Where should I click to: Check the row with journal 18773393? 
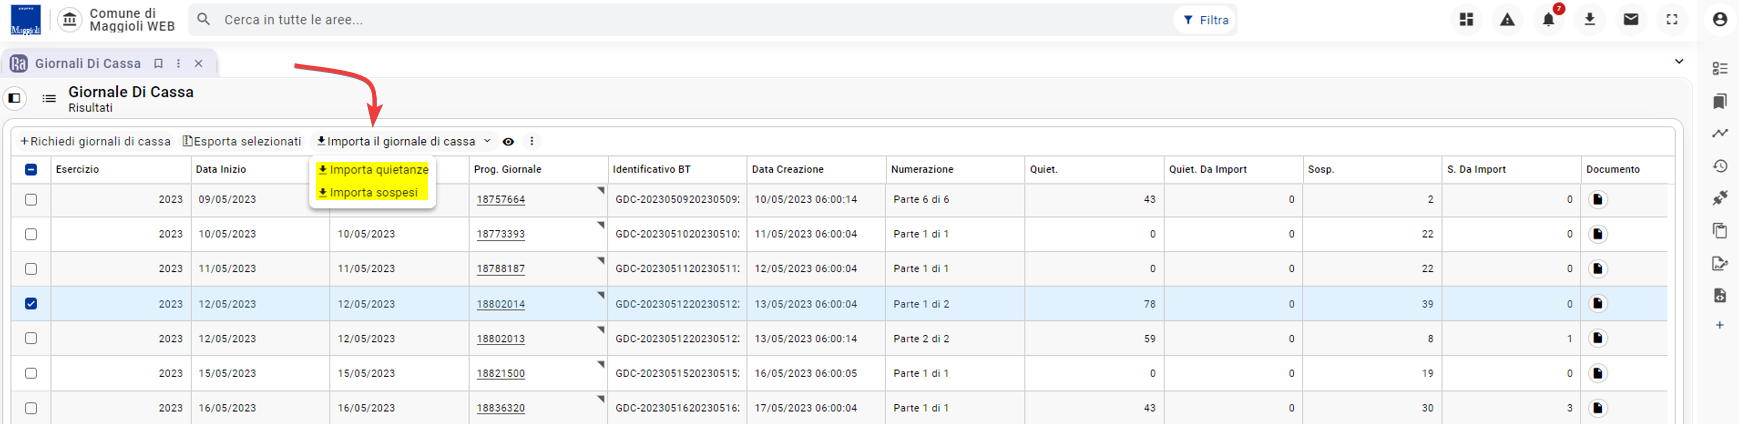tap(31, 234)
